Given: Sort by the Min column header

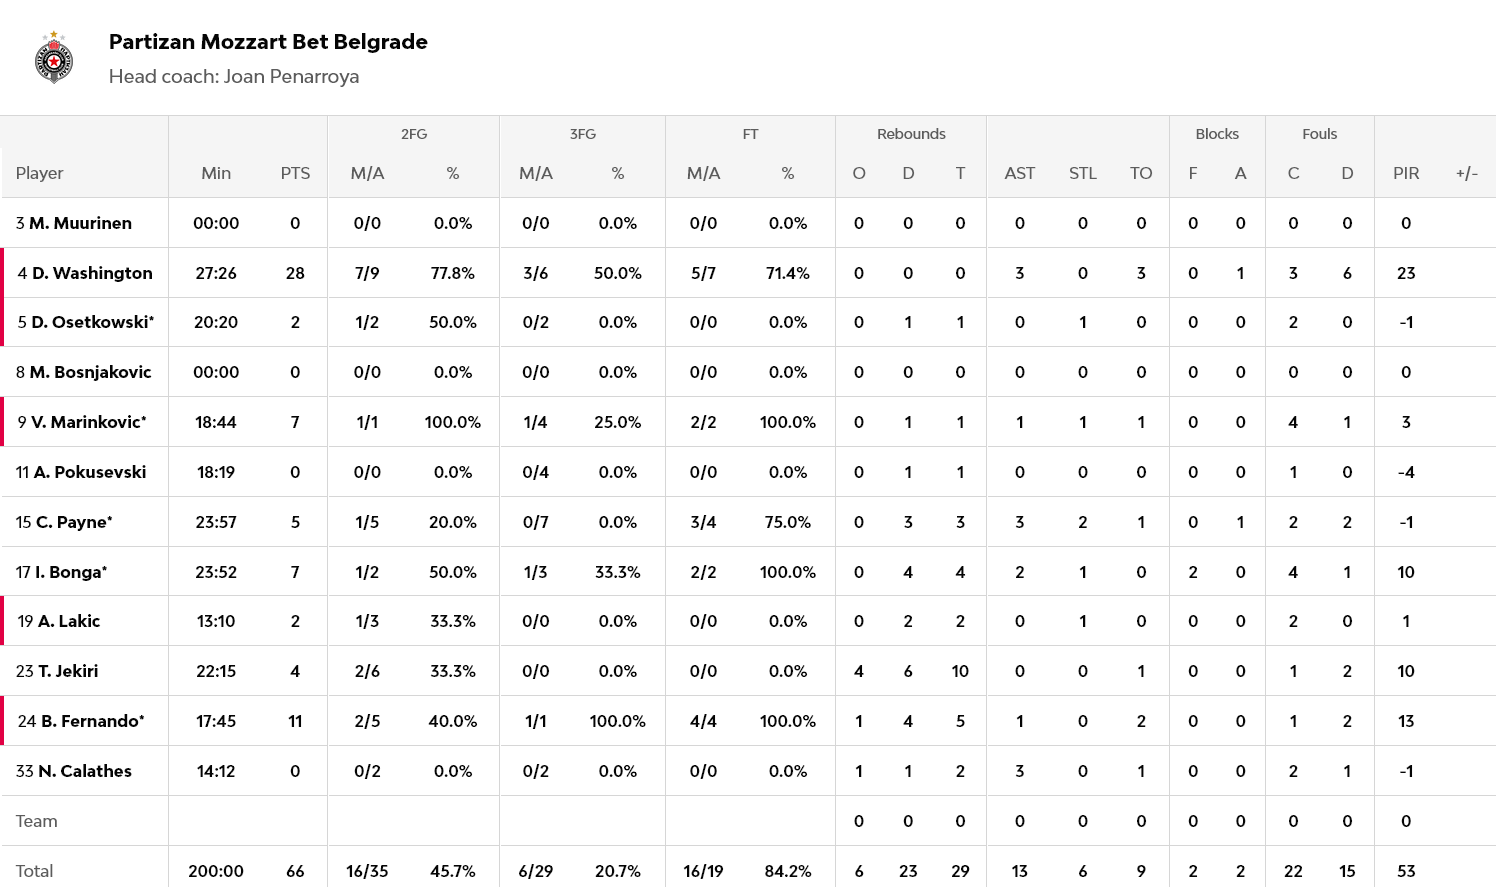Looking at the screenshot, I should 216,173.
